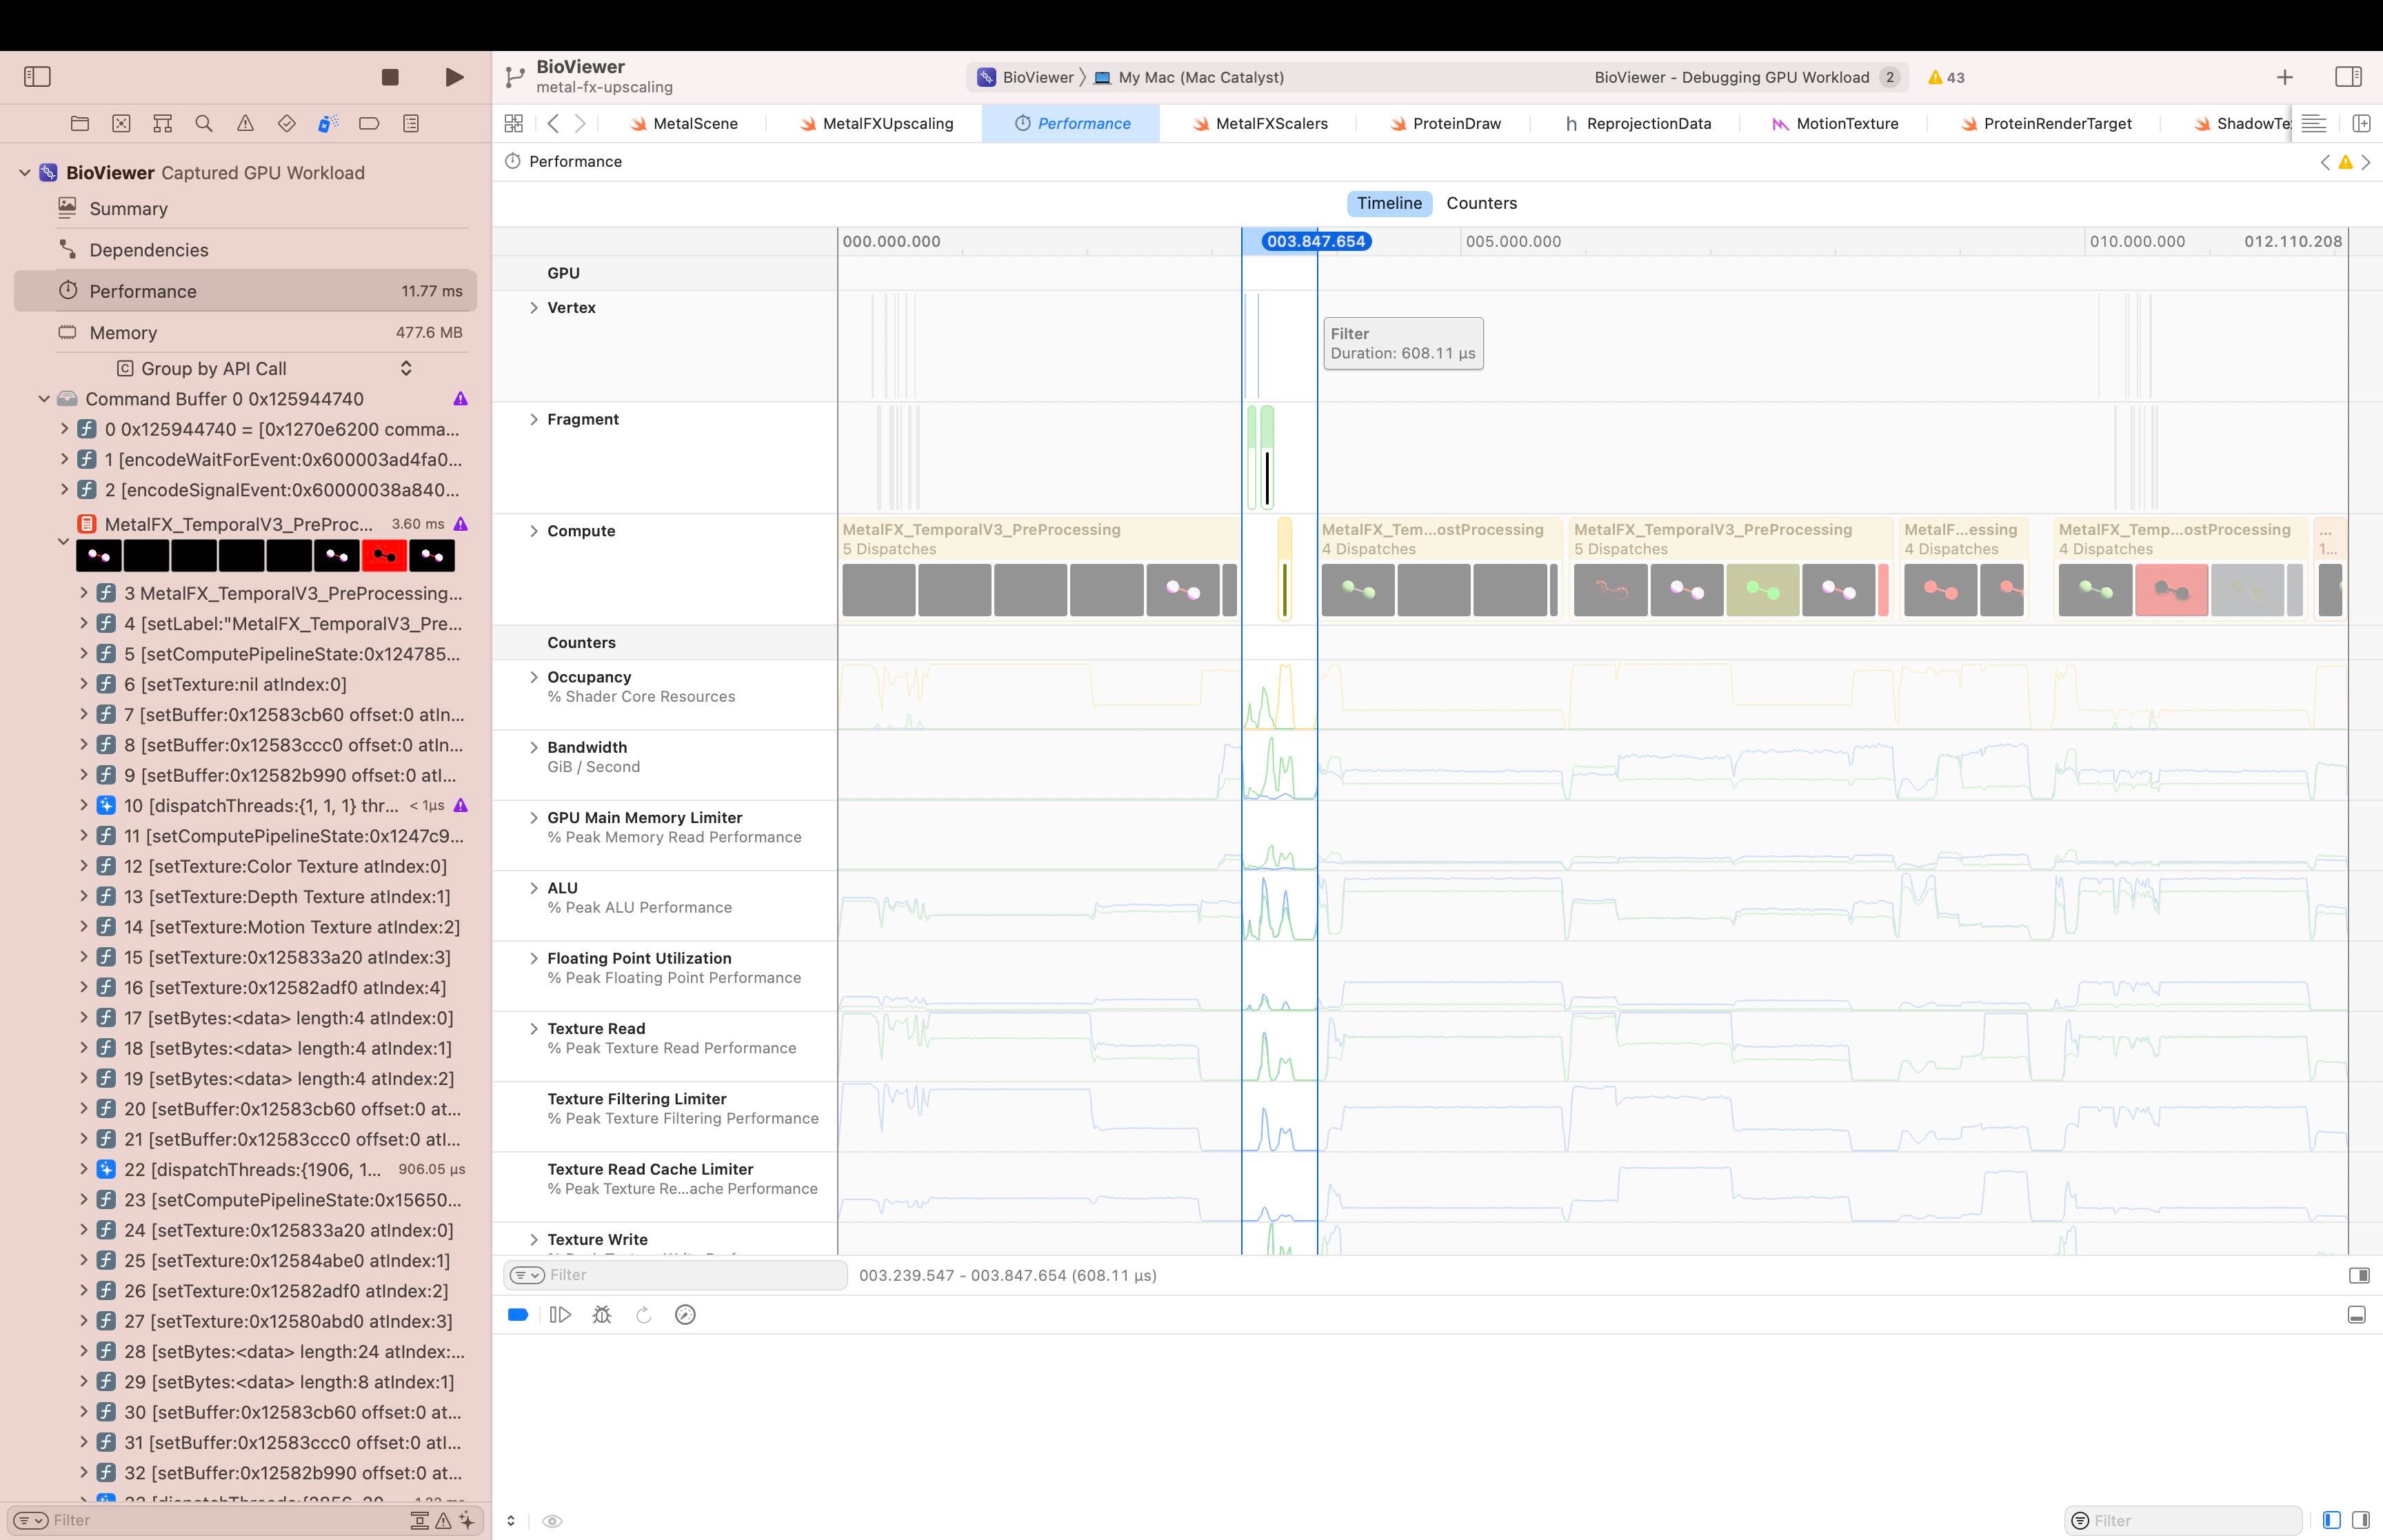Viewport: 2383px width, 1540px height.
Task: Open the related items grid menu
Action: coord(514,124)
